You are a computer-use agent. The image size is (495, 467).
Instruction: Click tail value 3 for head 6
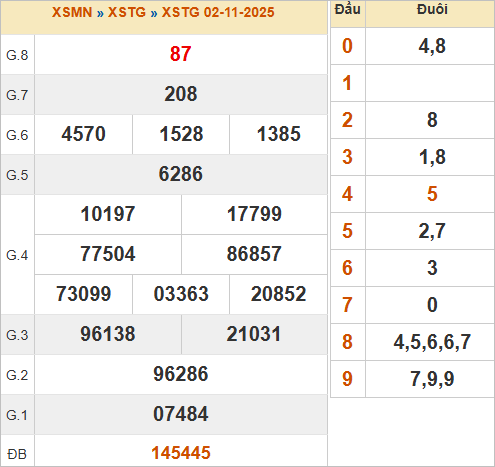pos(432,268)
